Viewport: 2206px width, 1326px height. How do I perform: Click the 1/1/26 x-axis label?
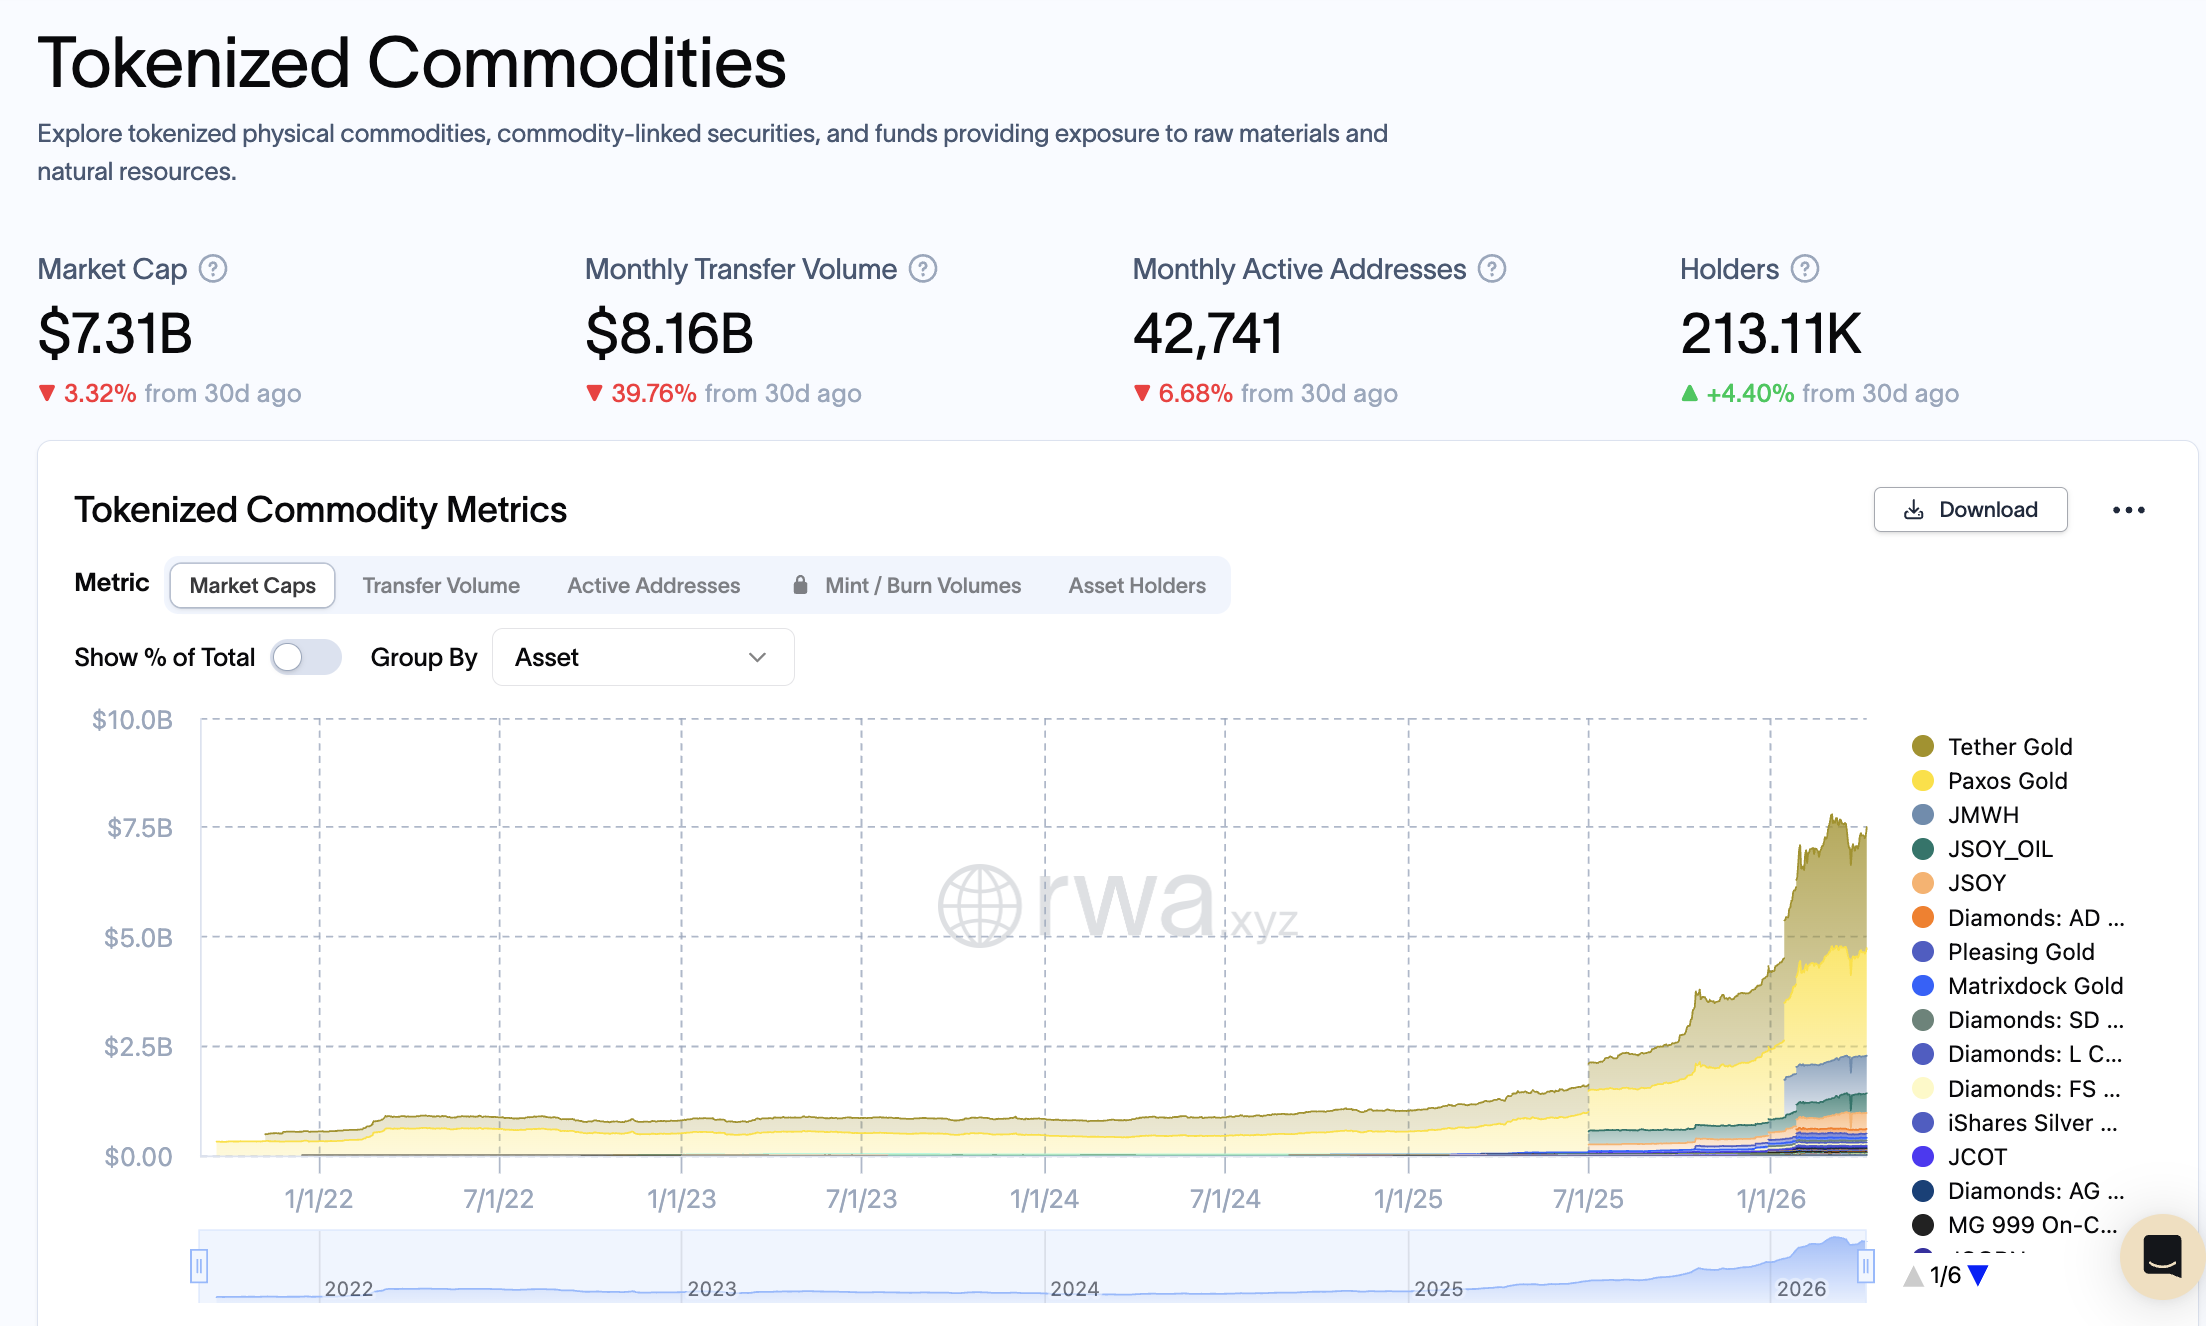click(1771, 1199)
